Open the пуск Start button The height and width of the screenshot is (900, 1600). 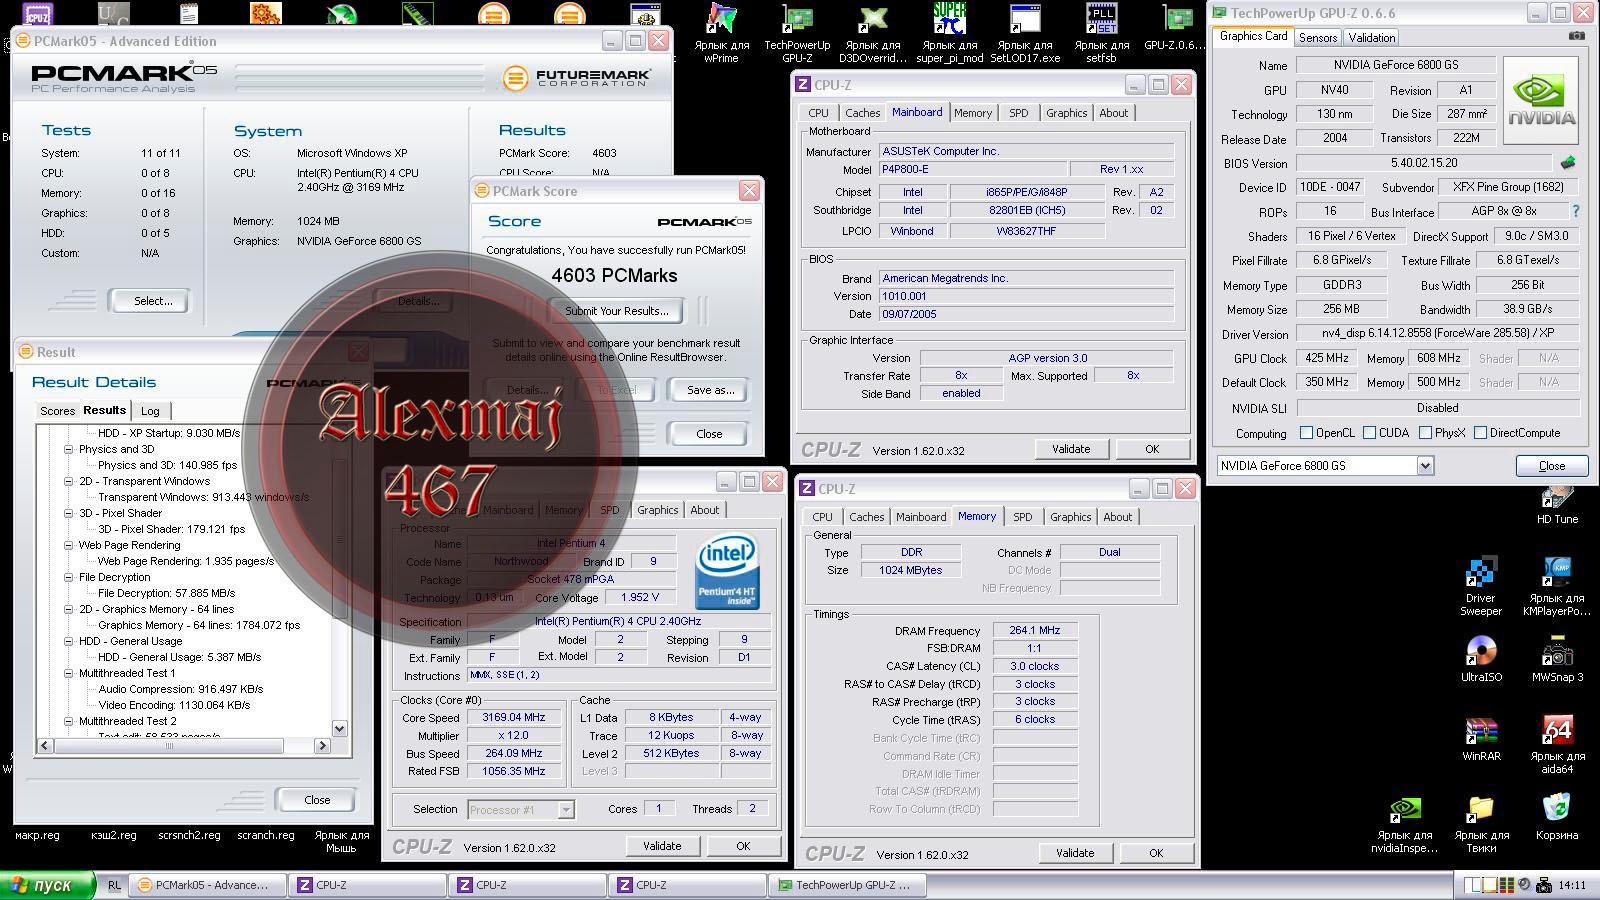(47, 885)
